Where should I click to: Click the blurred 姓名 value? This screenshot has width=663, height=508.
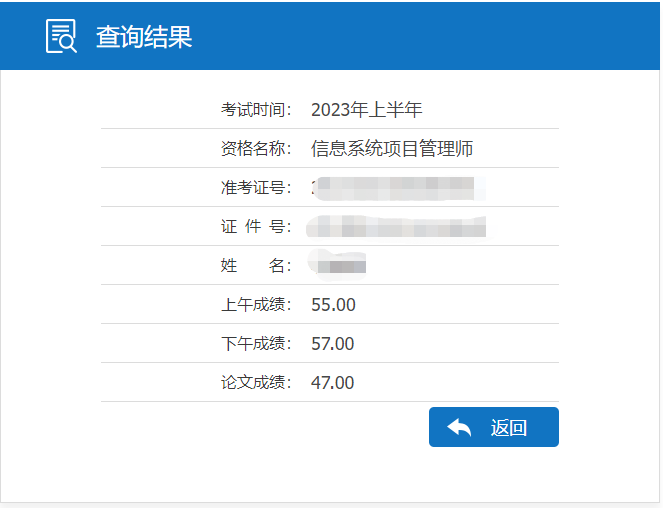coord(338,265)
